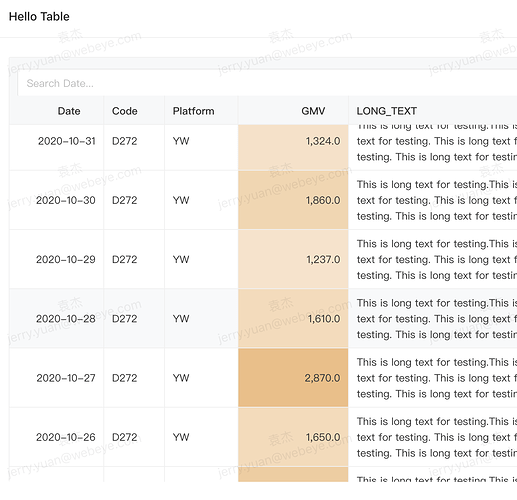Select the GMV cell showing 1,860.0
Screen dimensions: 517x500
tap(293, 200)
